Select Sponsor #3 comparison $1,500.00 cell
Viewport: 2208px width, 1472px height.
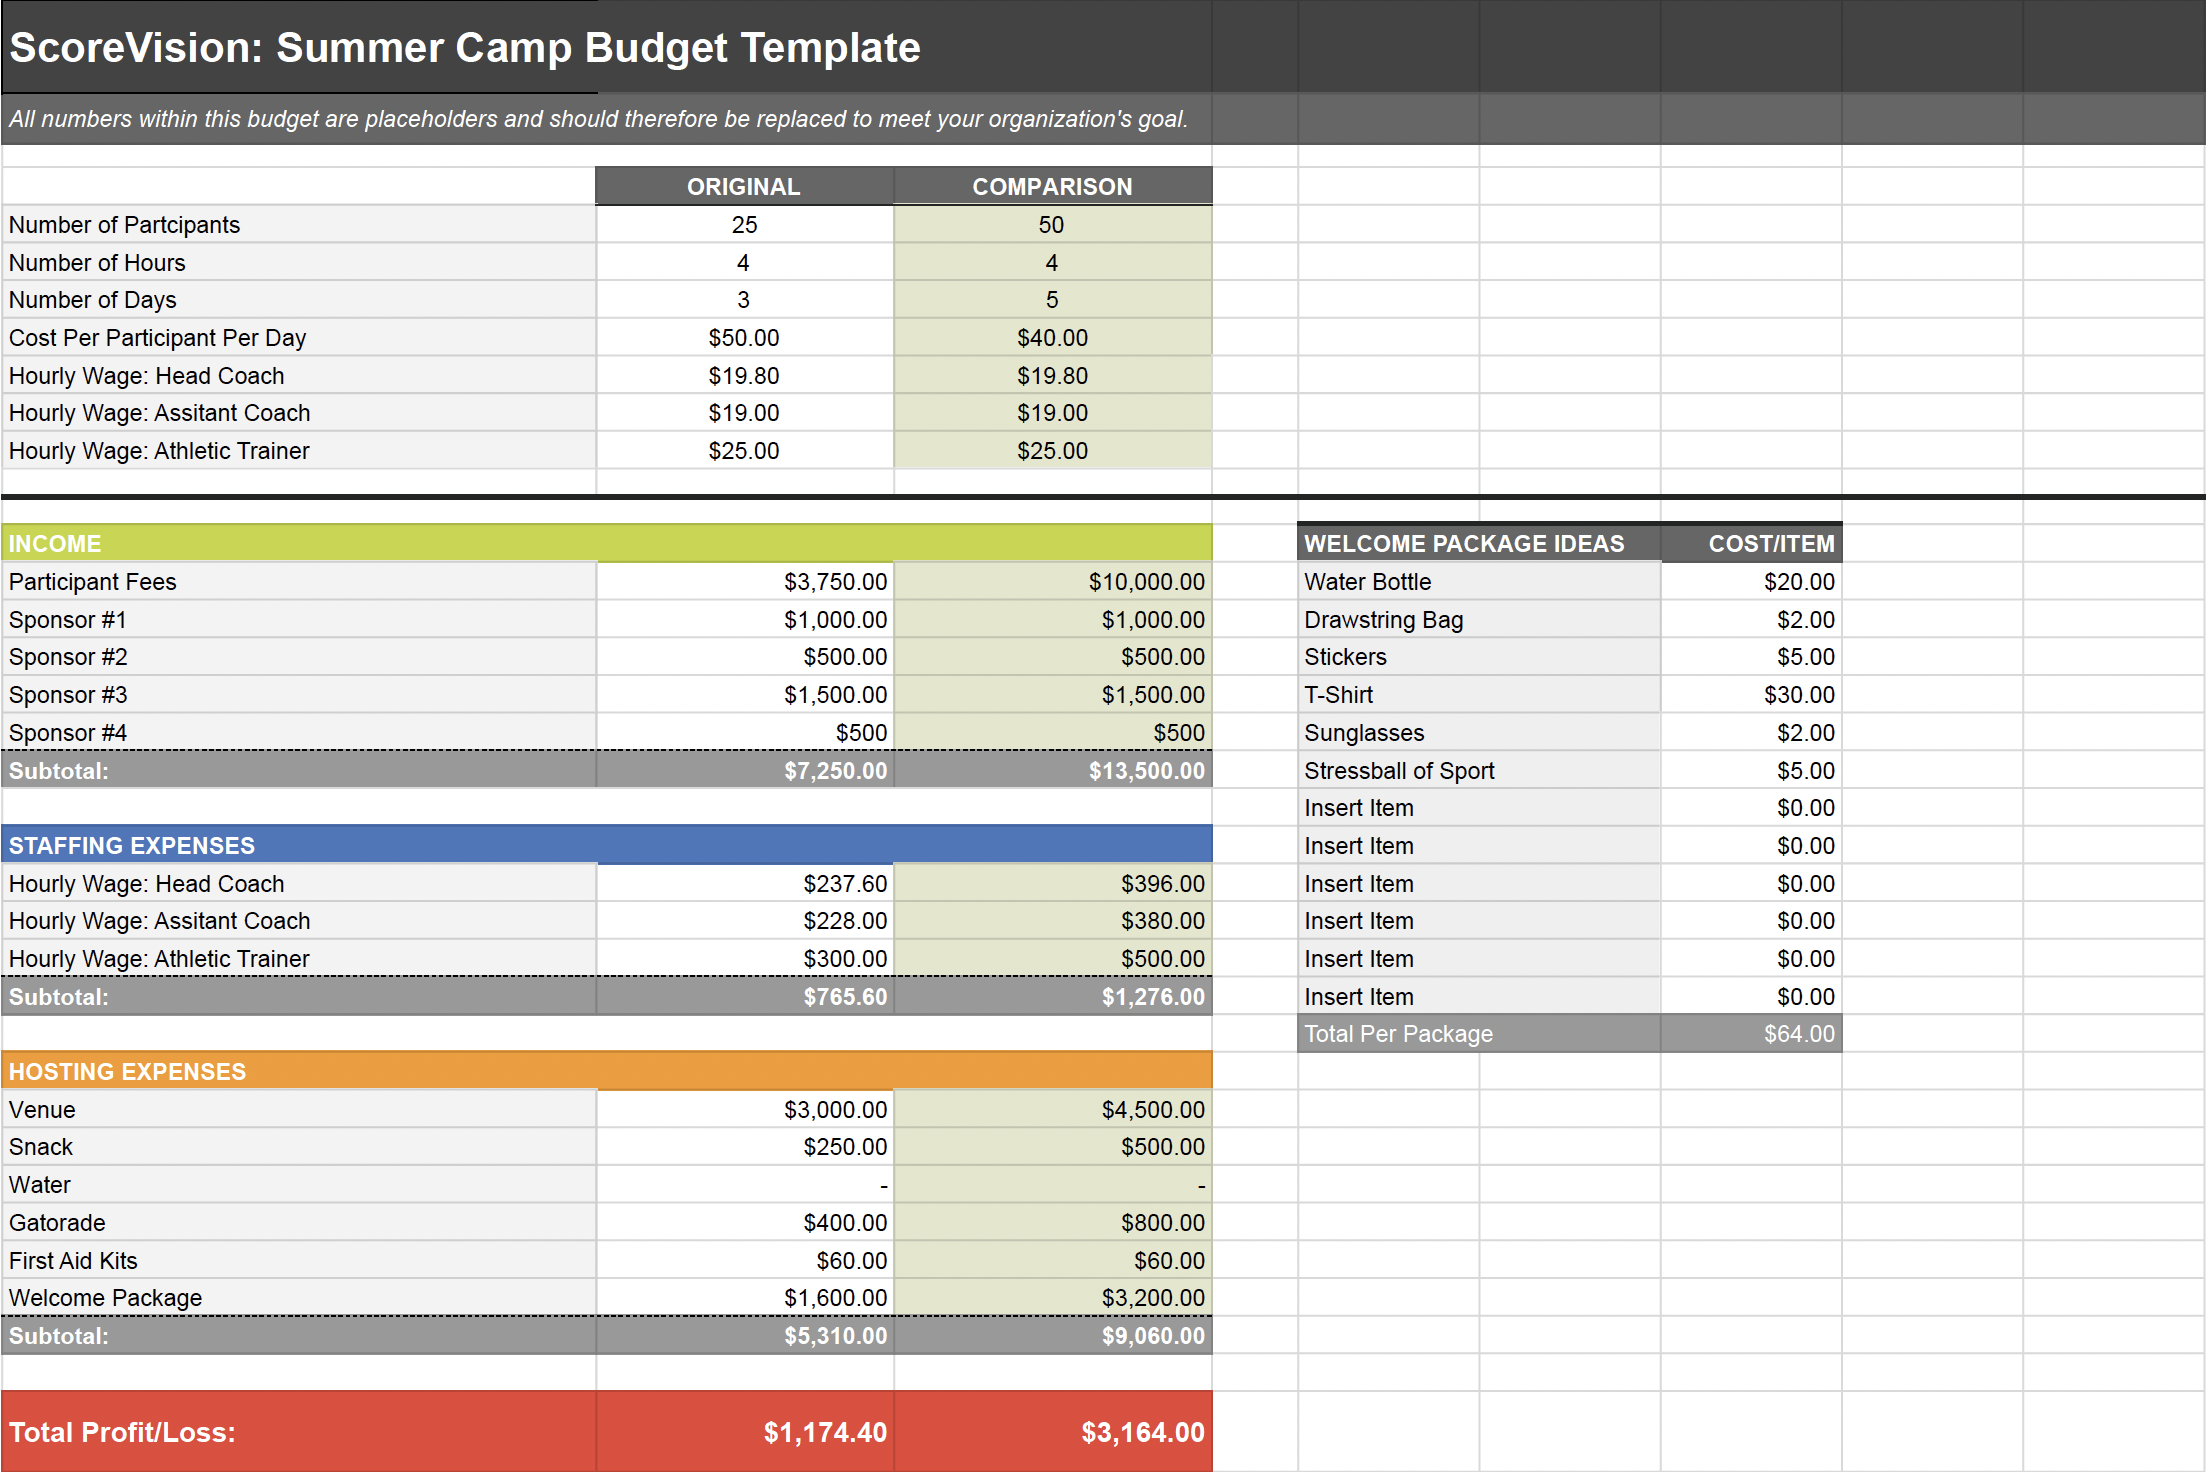1052,695
